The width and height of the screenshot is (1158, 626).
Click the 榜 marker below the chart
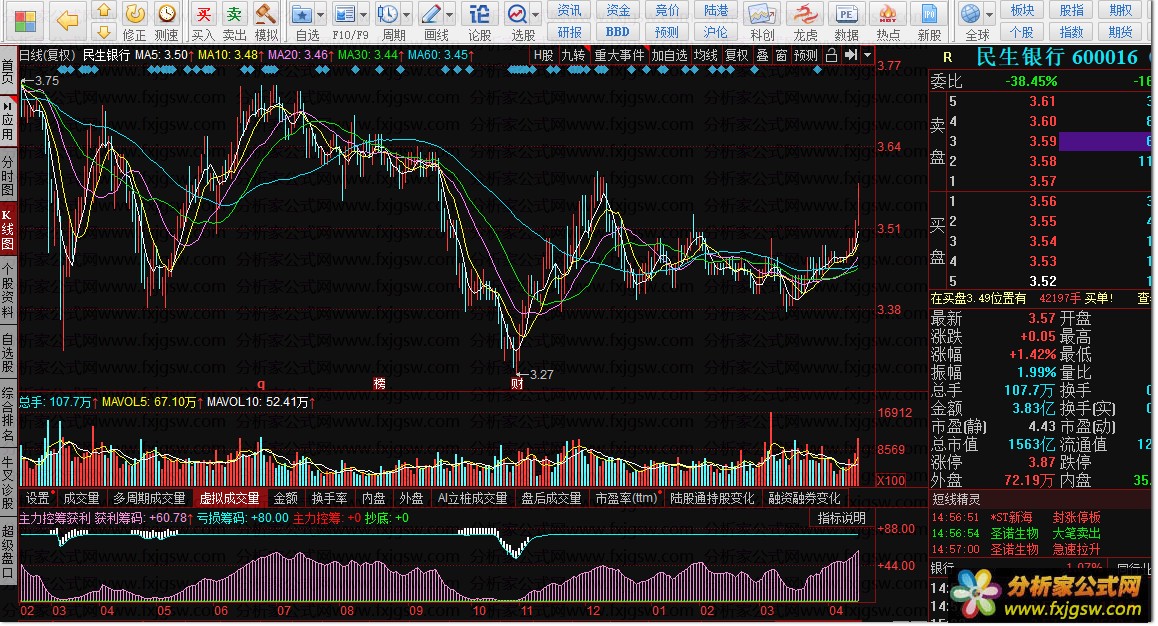click(380, 383)
